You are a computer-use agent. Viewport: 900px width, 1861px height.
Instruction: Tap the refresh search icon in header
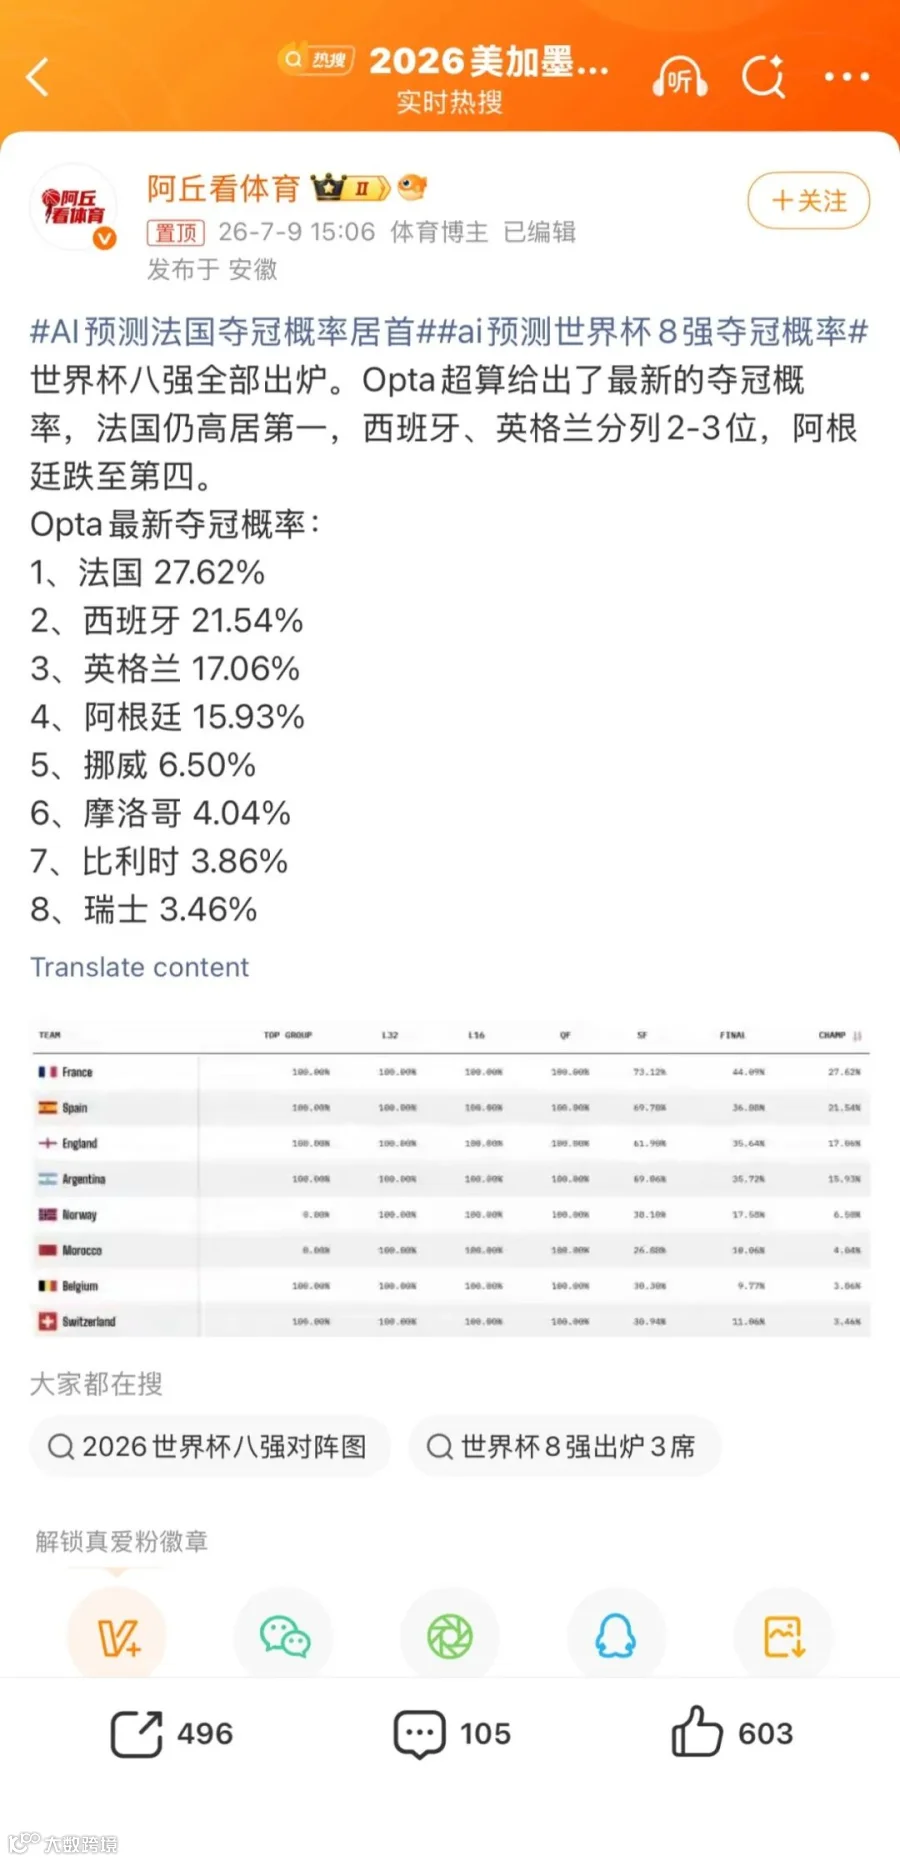tap(764, 76)
